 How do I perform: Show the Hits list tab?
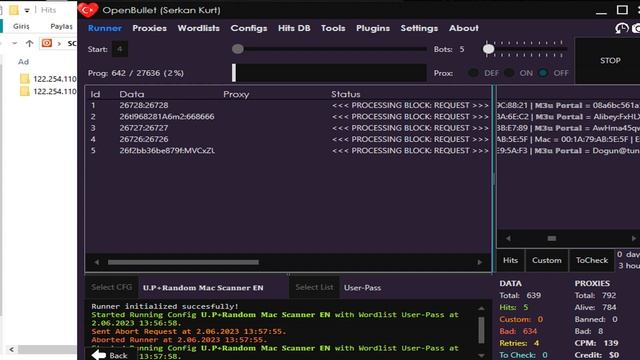click(x=510, y=260)
